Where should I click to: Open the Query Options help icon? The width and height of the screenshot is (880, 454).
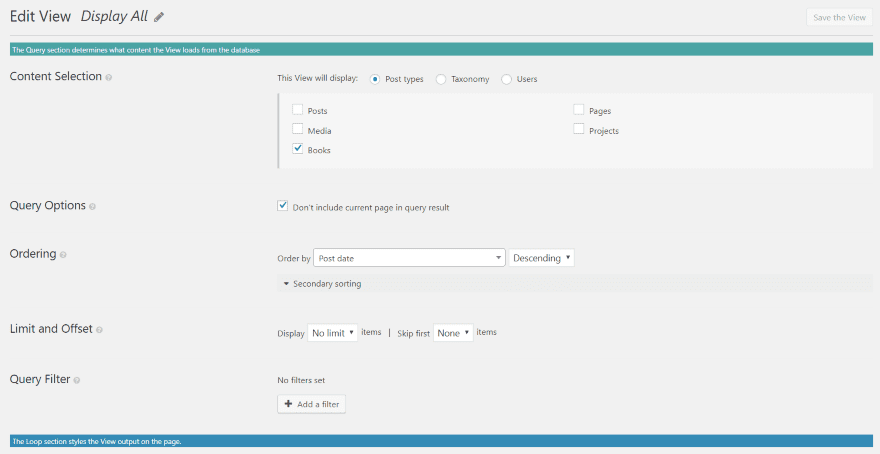tap(93, 207)
